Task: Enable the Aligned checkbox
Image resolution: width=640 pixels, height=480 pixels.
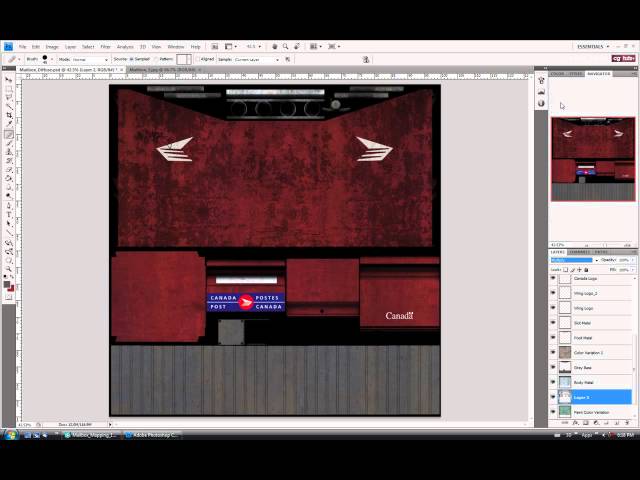Action: 197,59
